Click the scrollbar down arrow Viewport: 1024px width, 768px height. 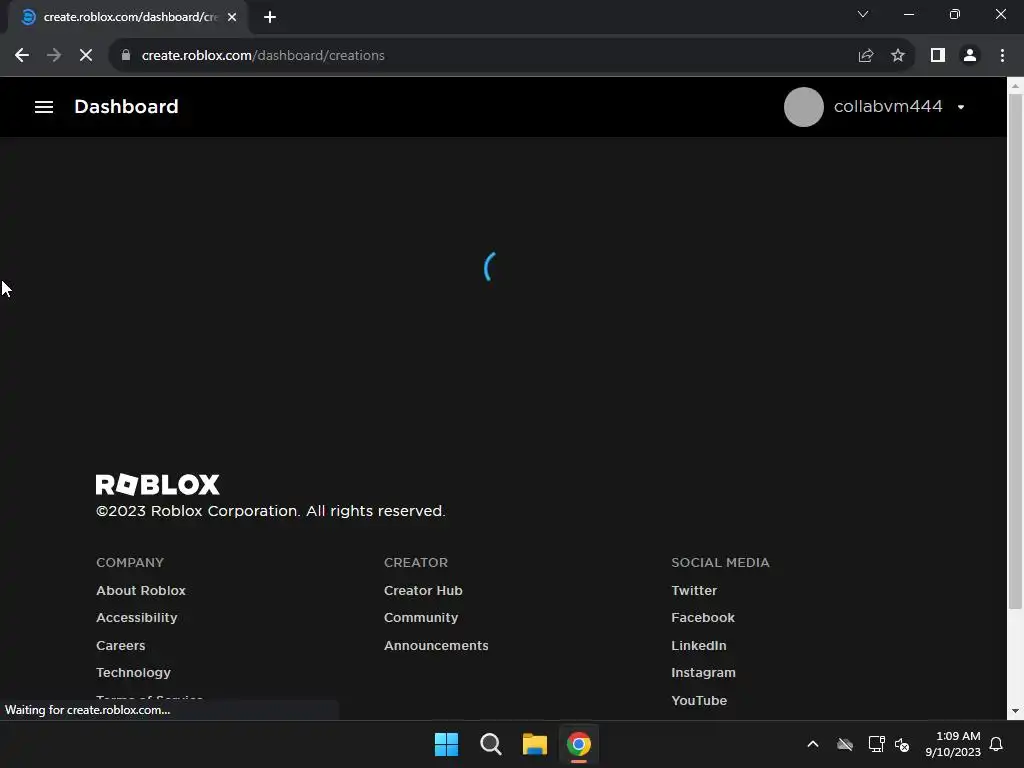1015,711
